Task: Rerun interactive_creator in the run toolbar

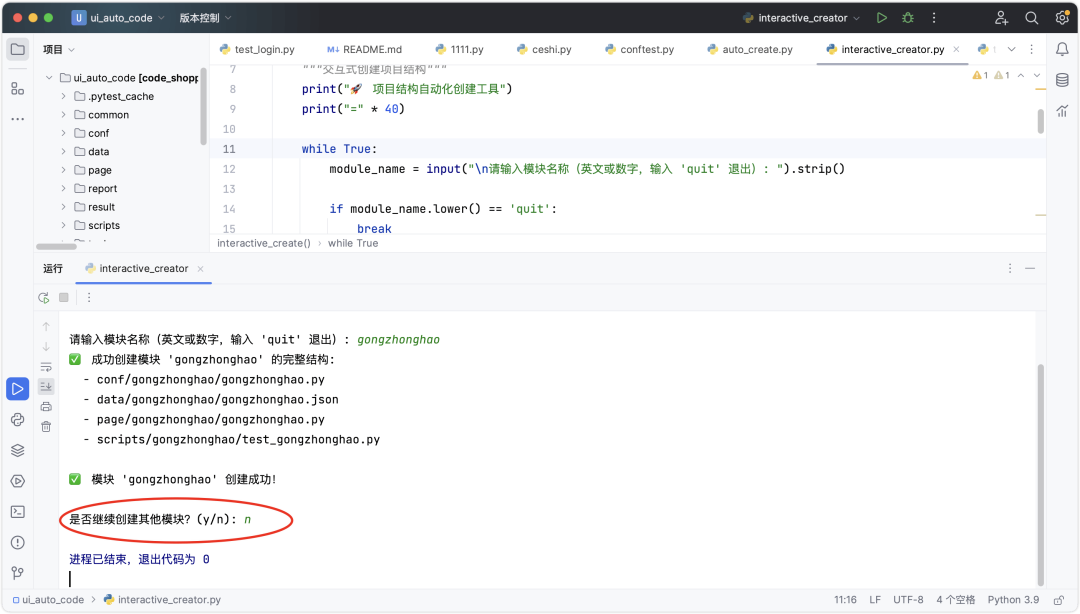Action: click(43, 298)
